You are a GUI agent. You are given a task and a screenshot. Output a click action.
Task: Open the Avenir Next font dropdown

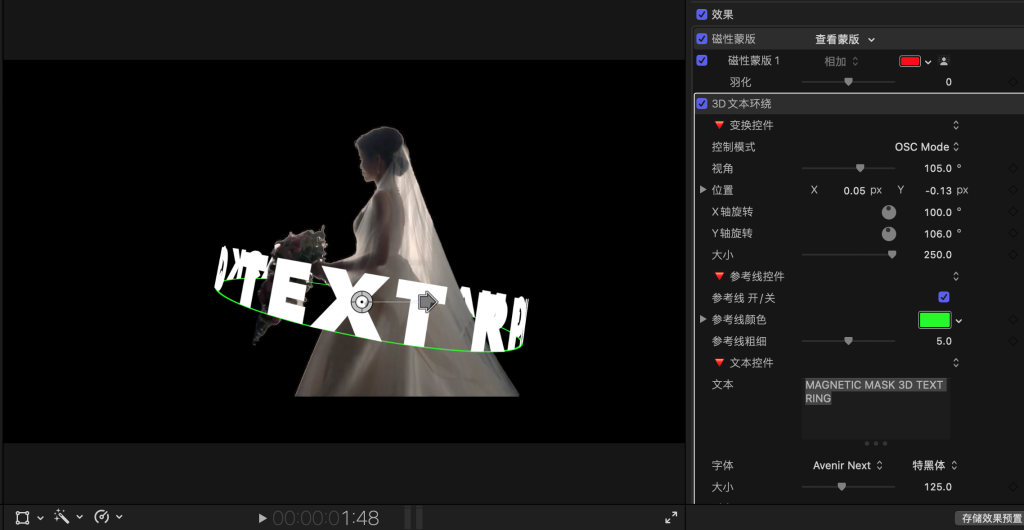(x=848, y=465)
